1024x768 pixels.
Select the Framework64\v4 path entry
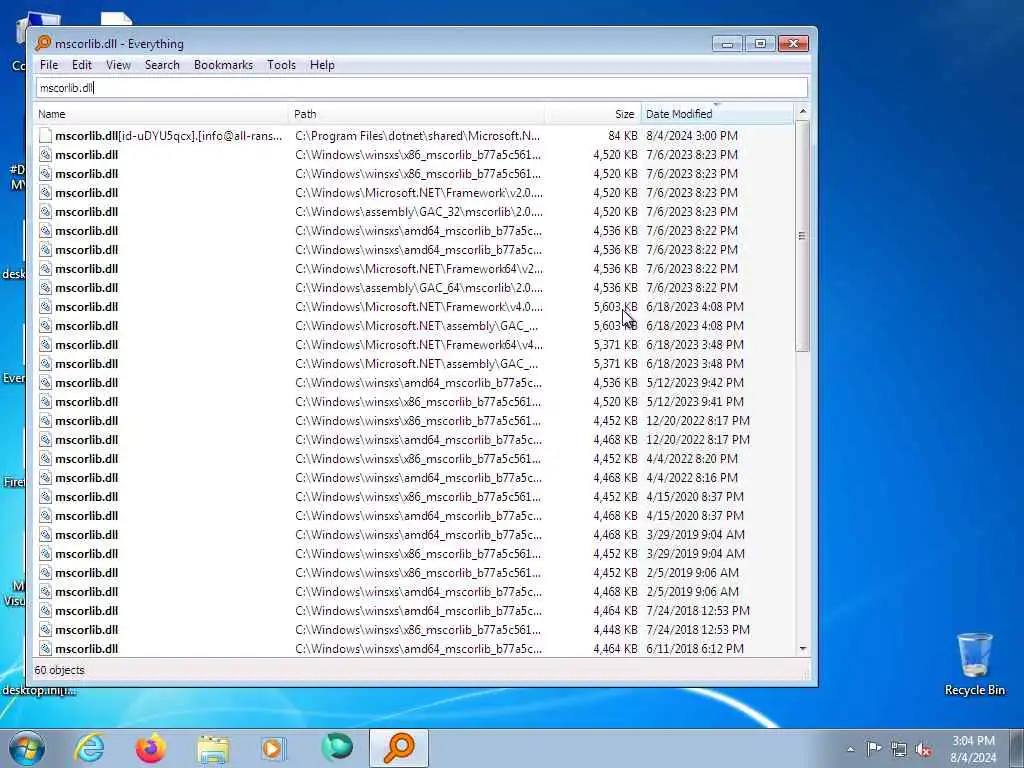point(419,344)
